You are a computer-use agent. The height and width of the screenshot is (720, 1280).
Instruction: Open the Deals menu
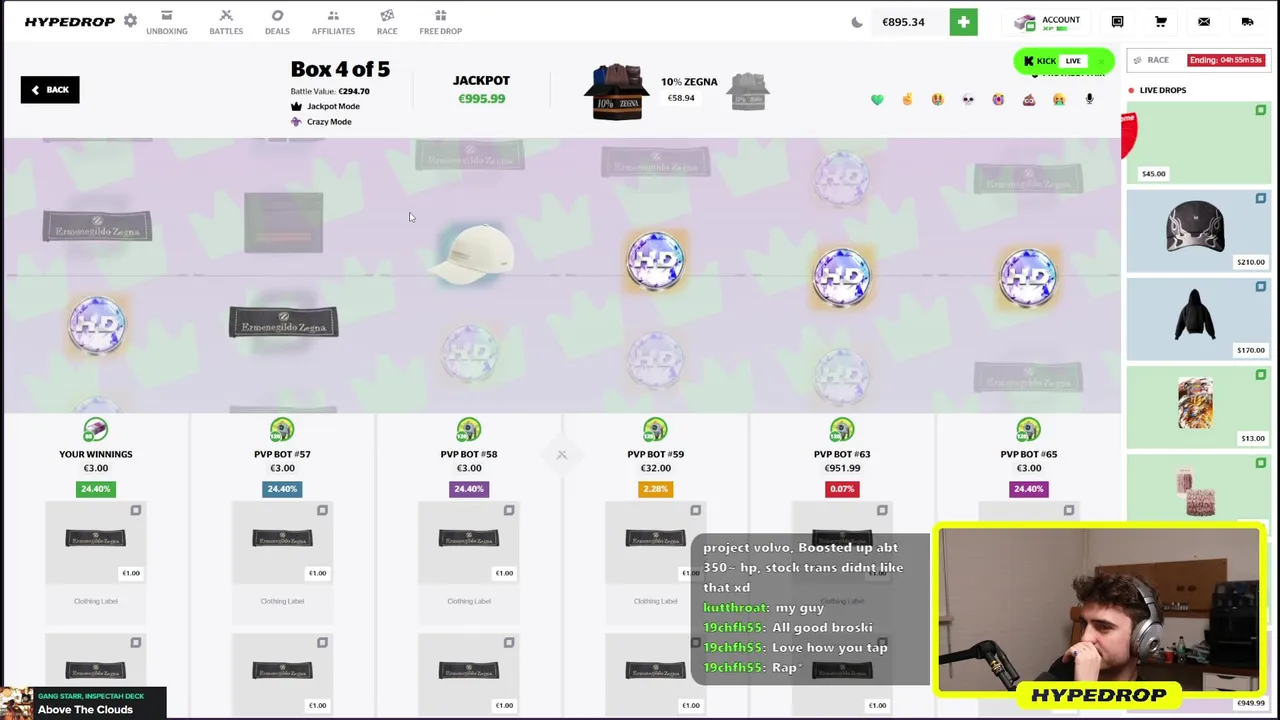[277, 22]
